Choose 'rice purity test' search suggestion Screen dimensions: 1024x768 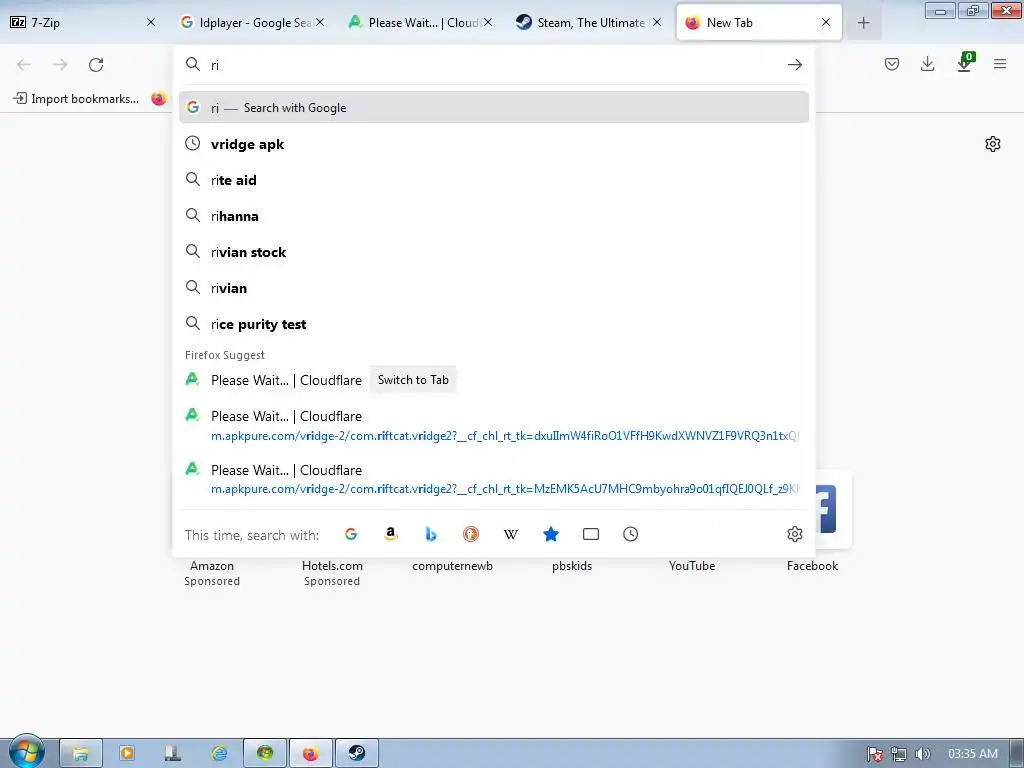coord(494,324)
